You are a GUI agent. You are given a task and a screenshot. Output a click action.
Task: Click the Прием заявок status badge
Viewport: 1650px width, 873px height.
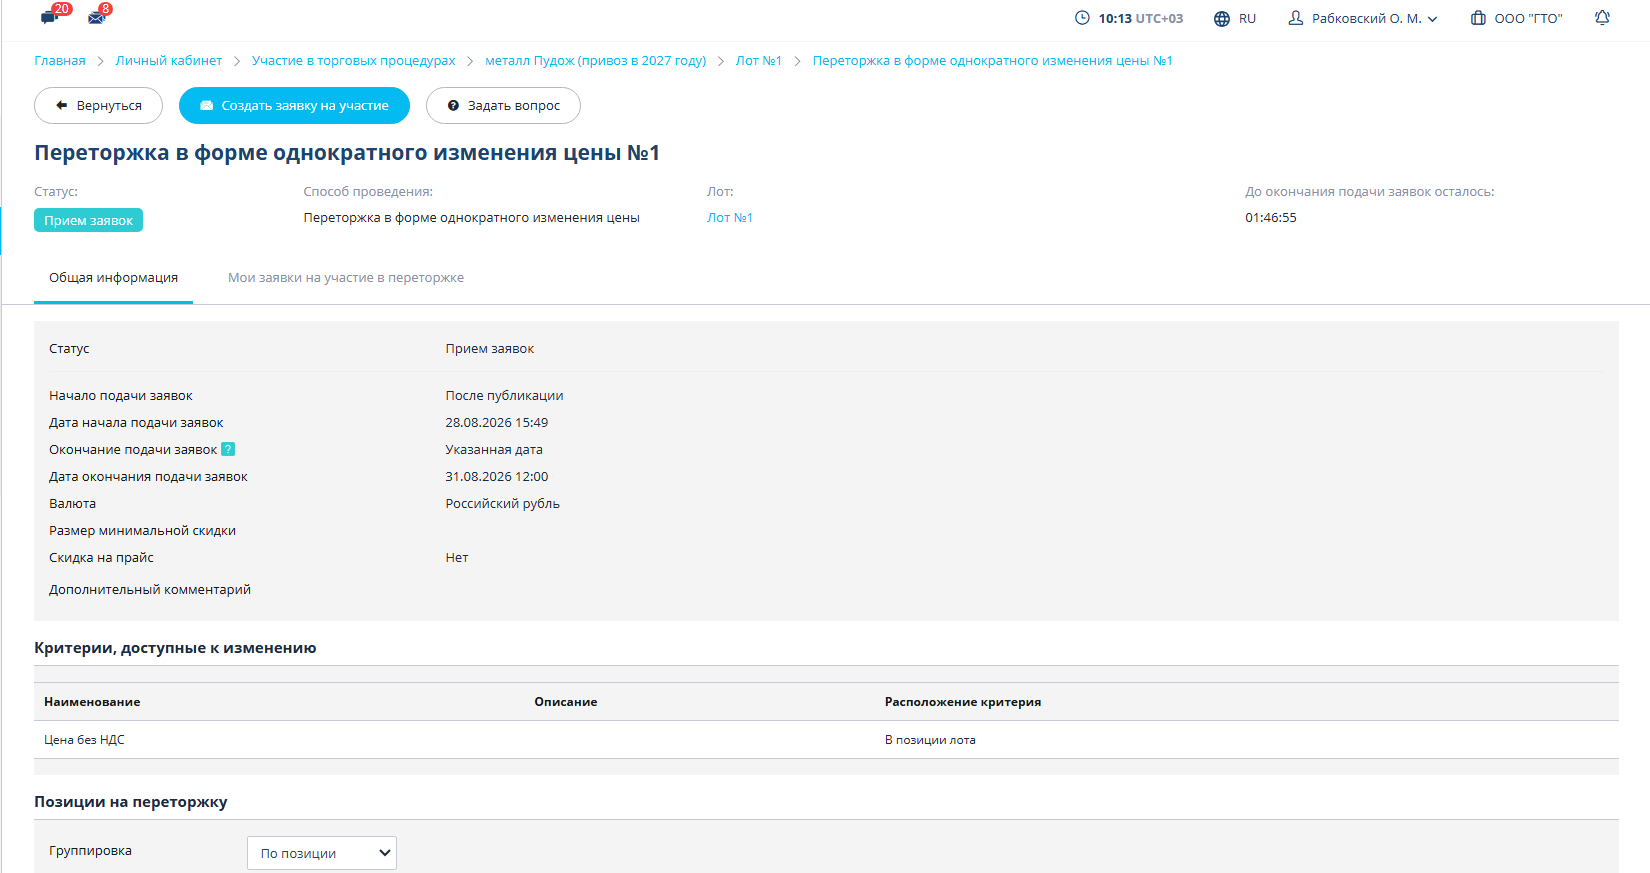point(88,220)
